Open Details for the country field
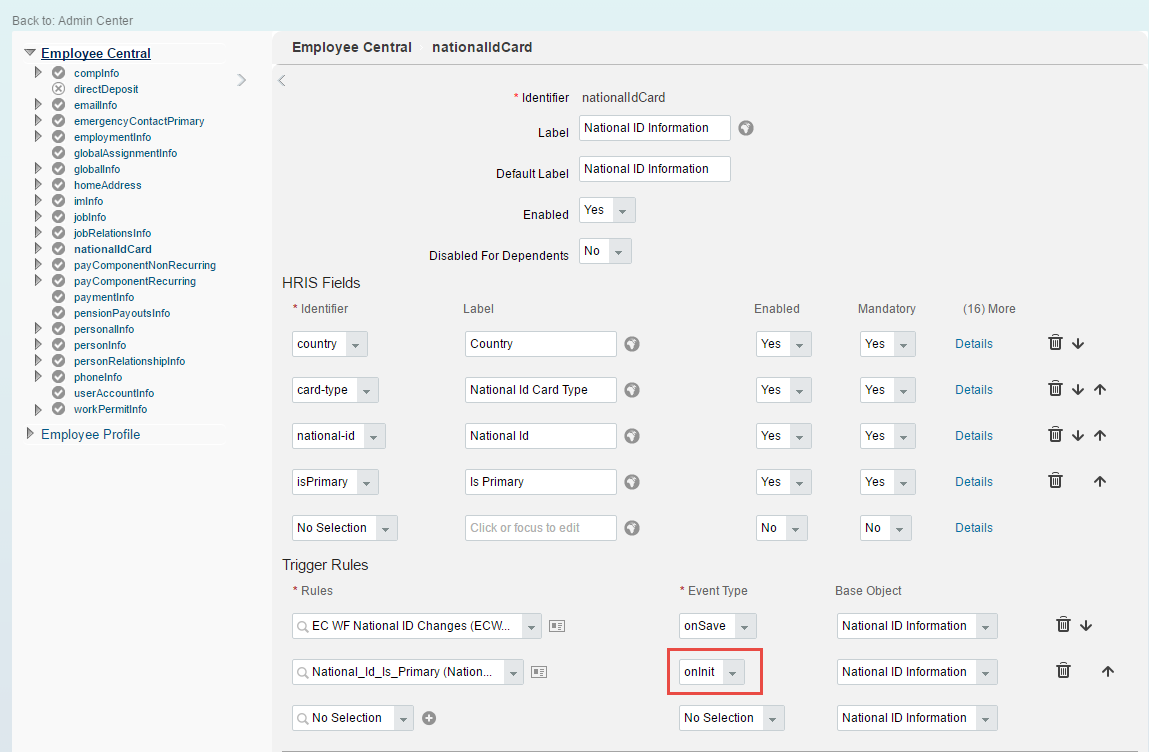Screen dimensions: 1149x752 [x=973, y=344]
